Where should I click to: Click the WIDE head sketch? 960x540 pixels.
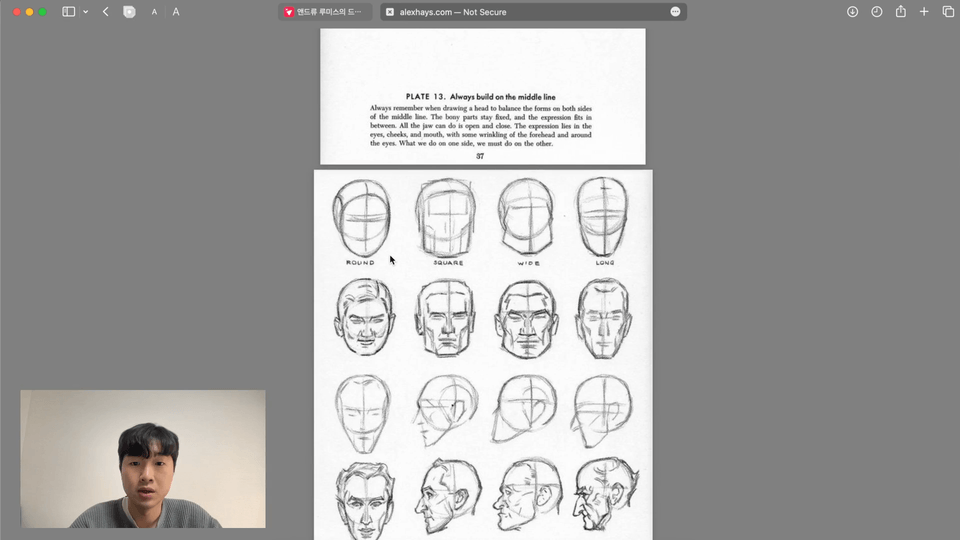point(527,216)
